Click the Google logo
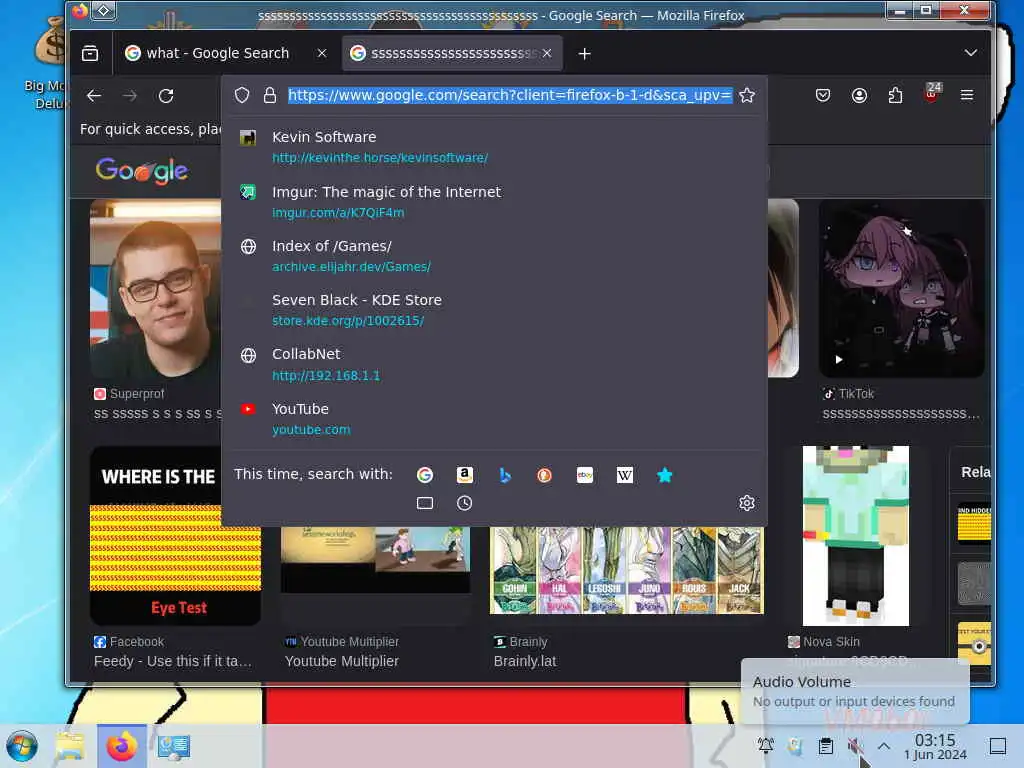The width and height of the screenshot is (1024, 768). click(142, 172)
